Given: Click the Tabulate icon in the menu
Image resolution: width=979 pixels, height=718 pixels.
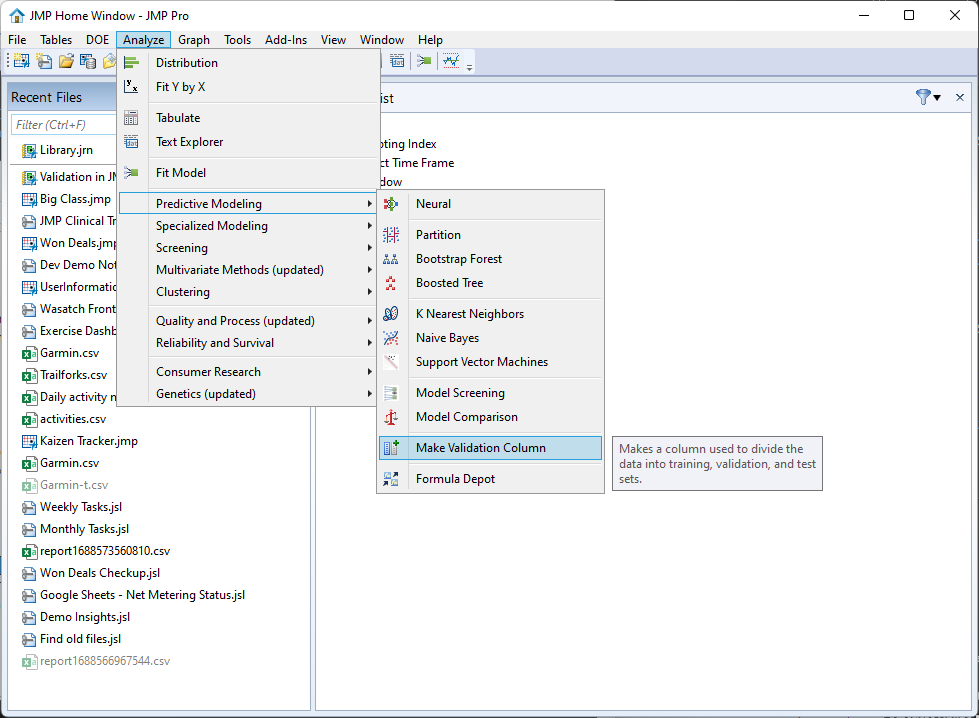Looking at the screenshot, I should (131, 118).
